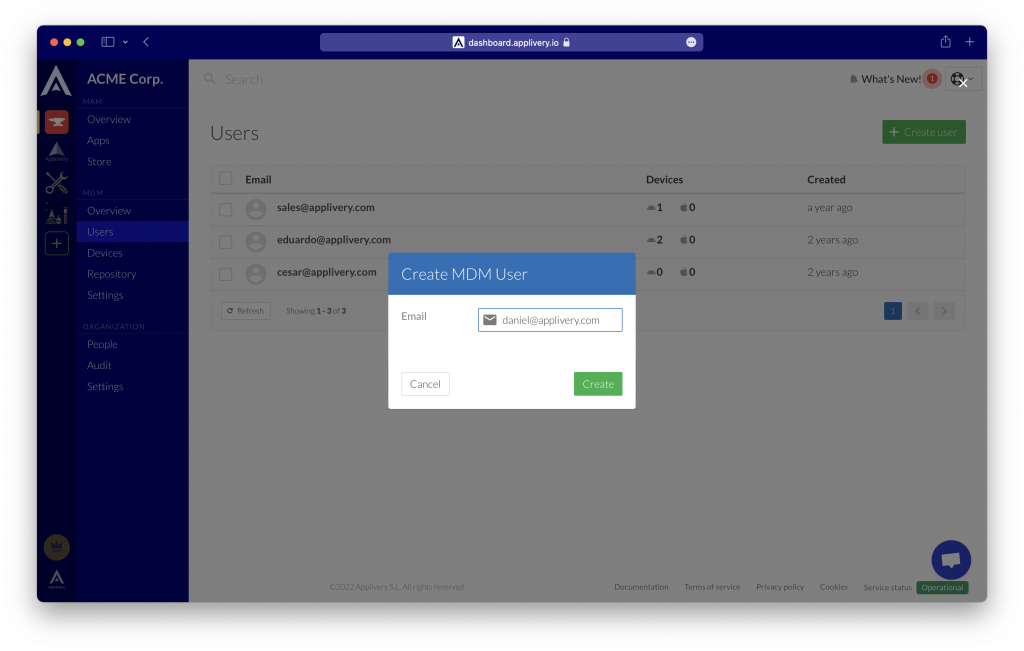Expand the browser sidebar dropdown chevron
Image resolution: width=1024 pixels, height=651 pixels.
(125, 42)
